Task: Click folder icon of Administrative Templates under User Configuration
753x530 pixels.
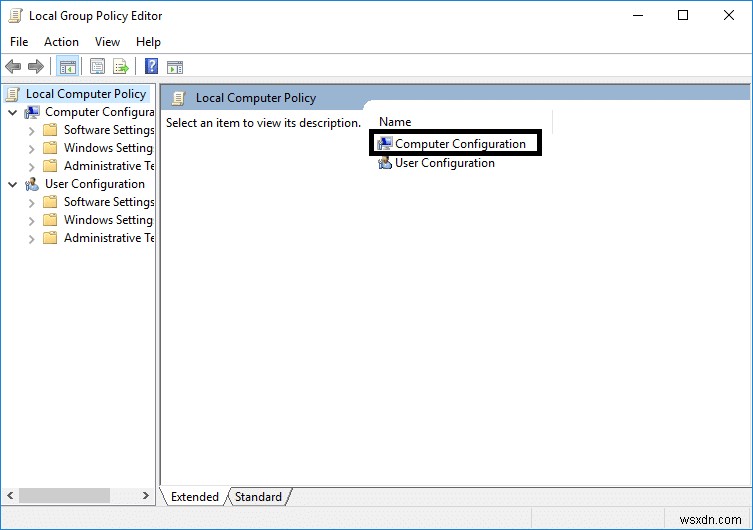Action: coord(50,238)
